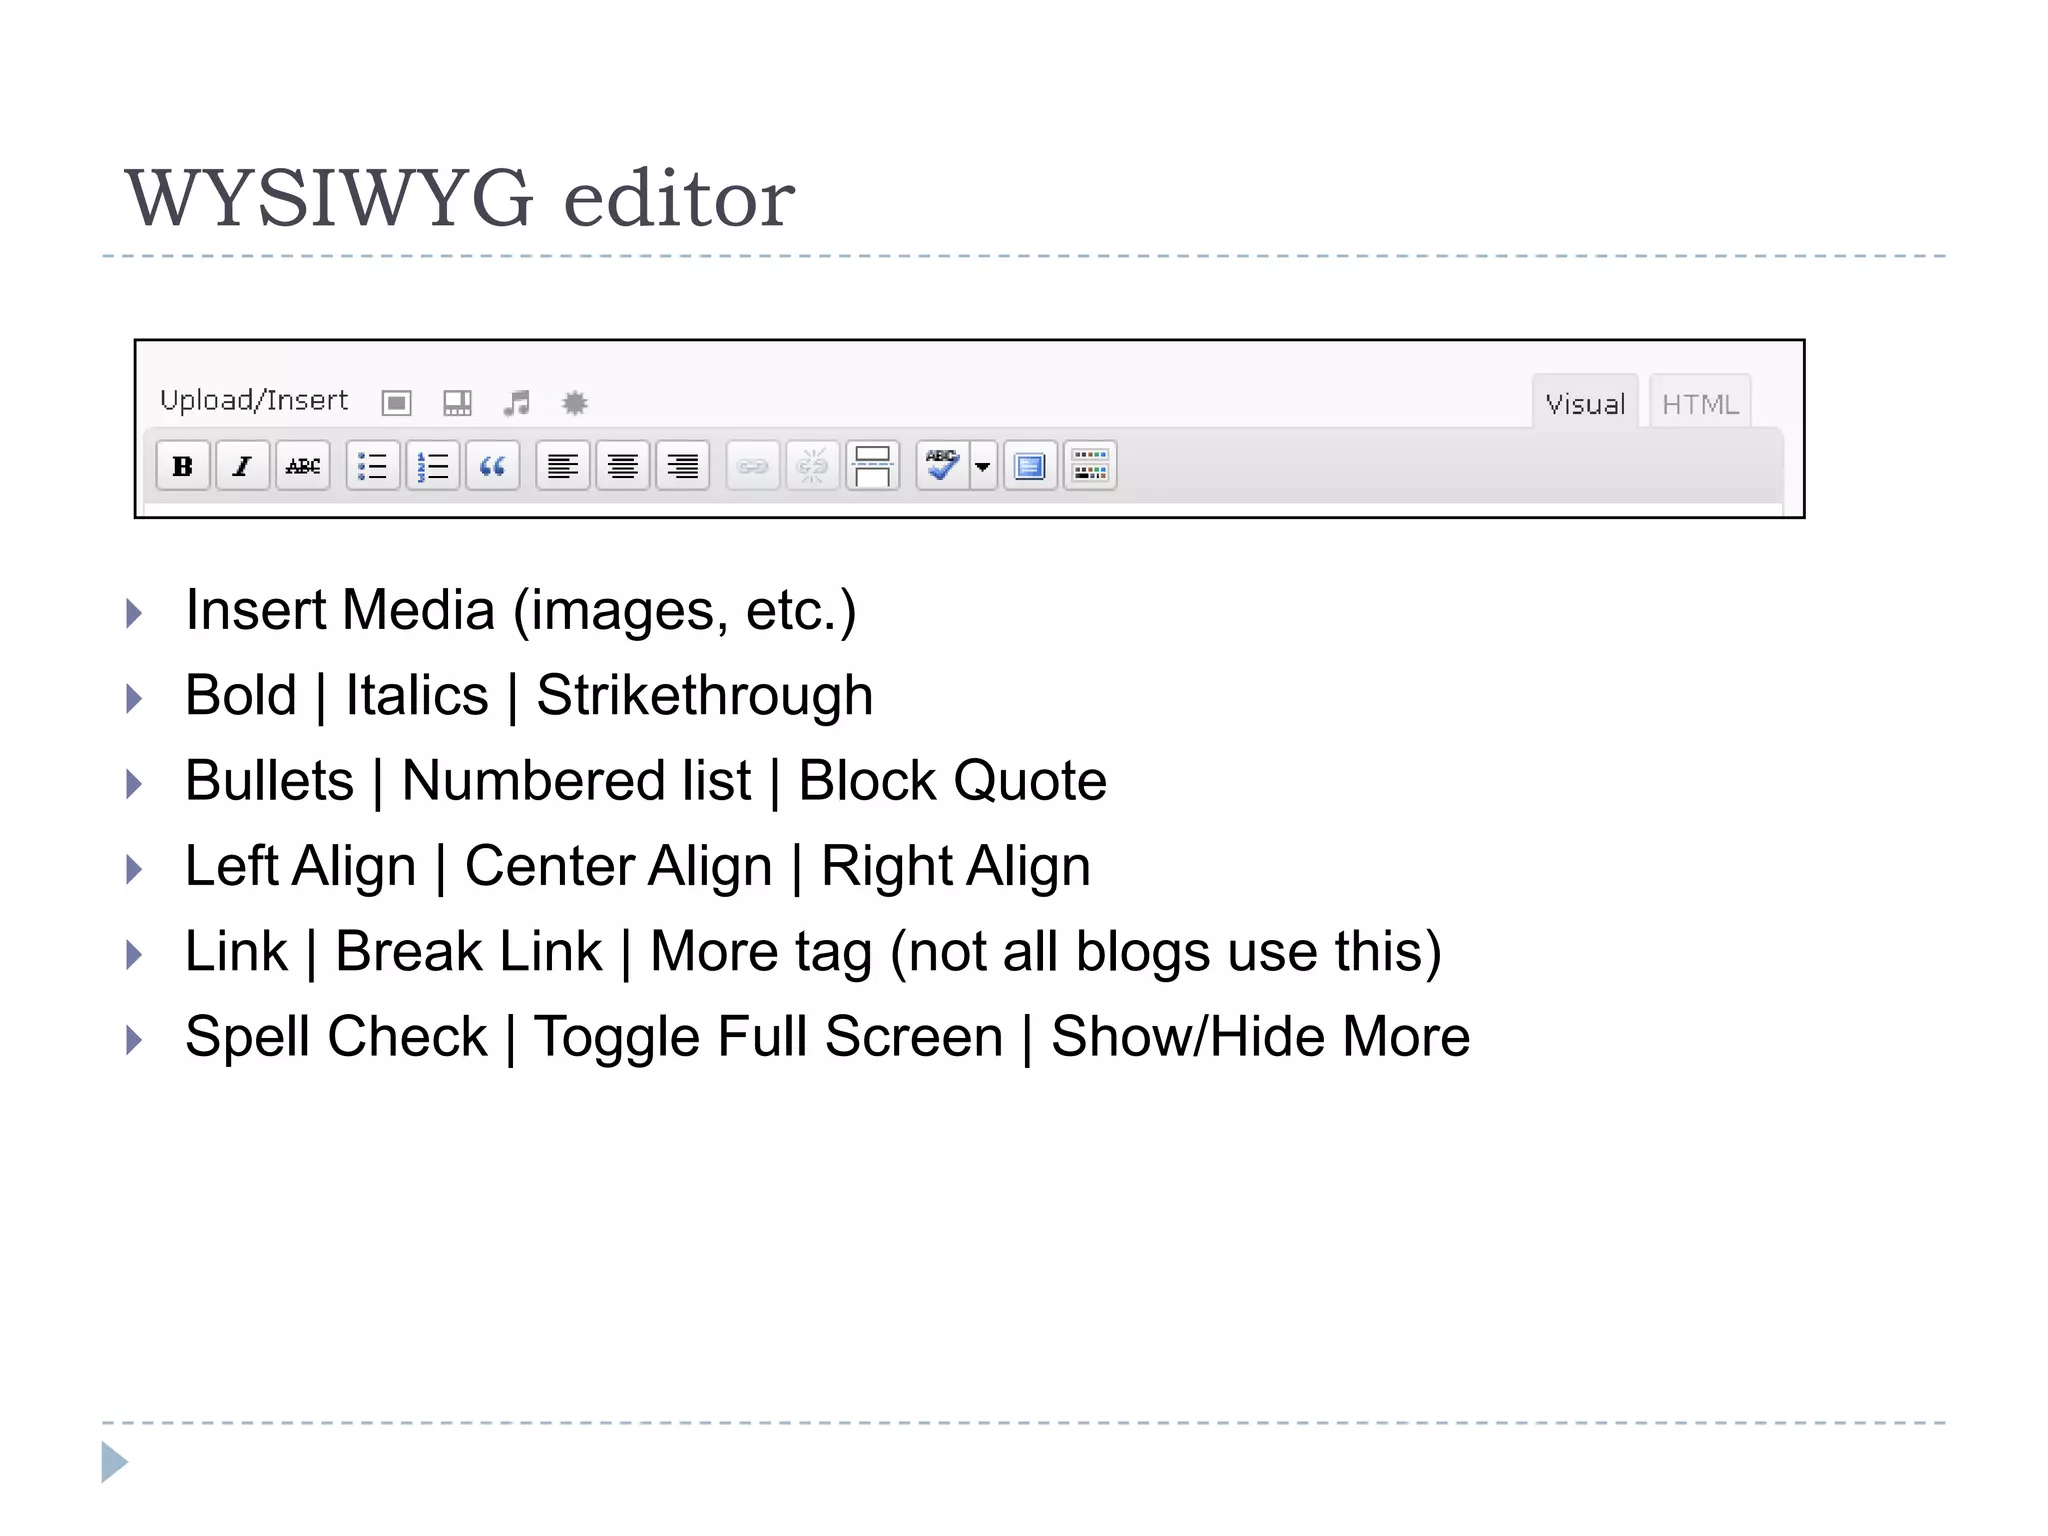Show or hide the Kitchen Sink toolbar
This screenshot has width=2048, height=1536.
1090,466
